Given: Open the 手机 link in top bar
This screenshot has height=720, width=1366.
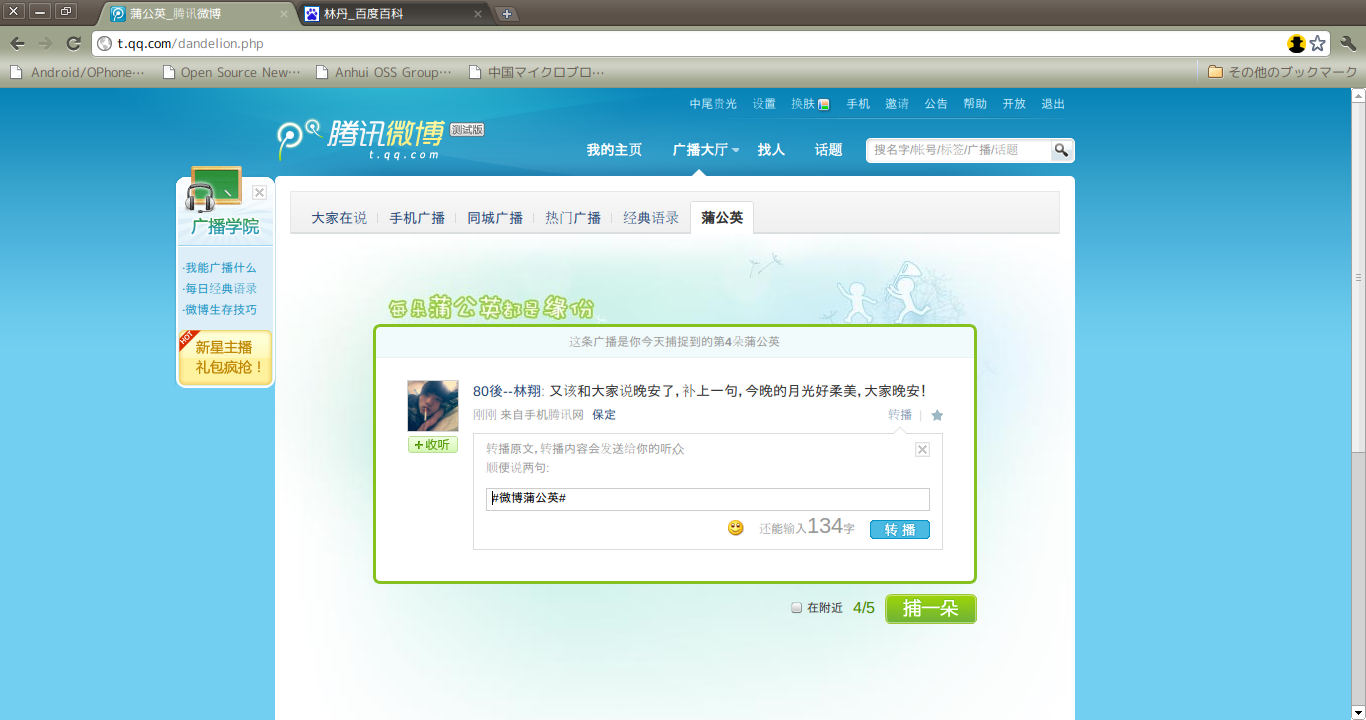Looking at the screenshot, I should pyautogui.click(x=858, y=104).
